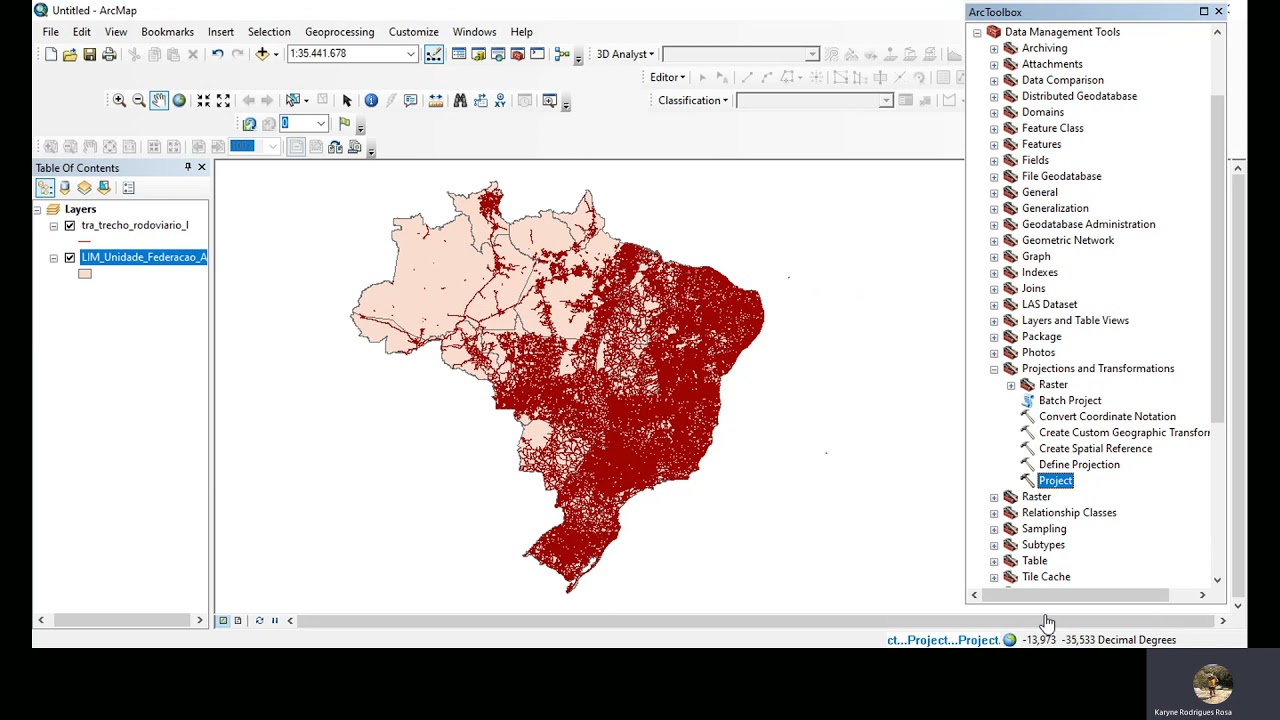Open the Editor dropdown menu
The width and height of the screenshot is (1280, 720).
[x=667, y=77]
